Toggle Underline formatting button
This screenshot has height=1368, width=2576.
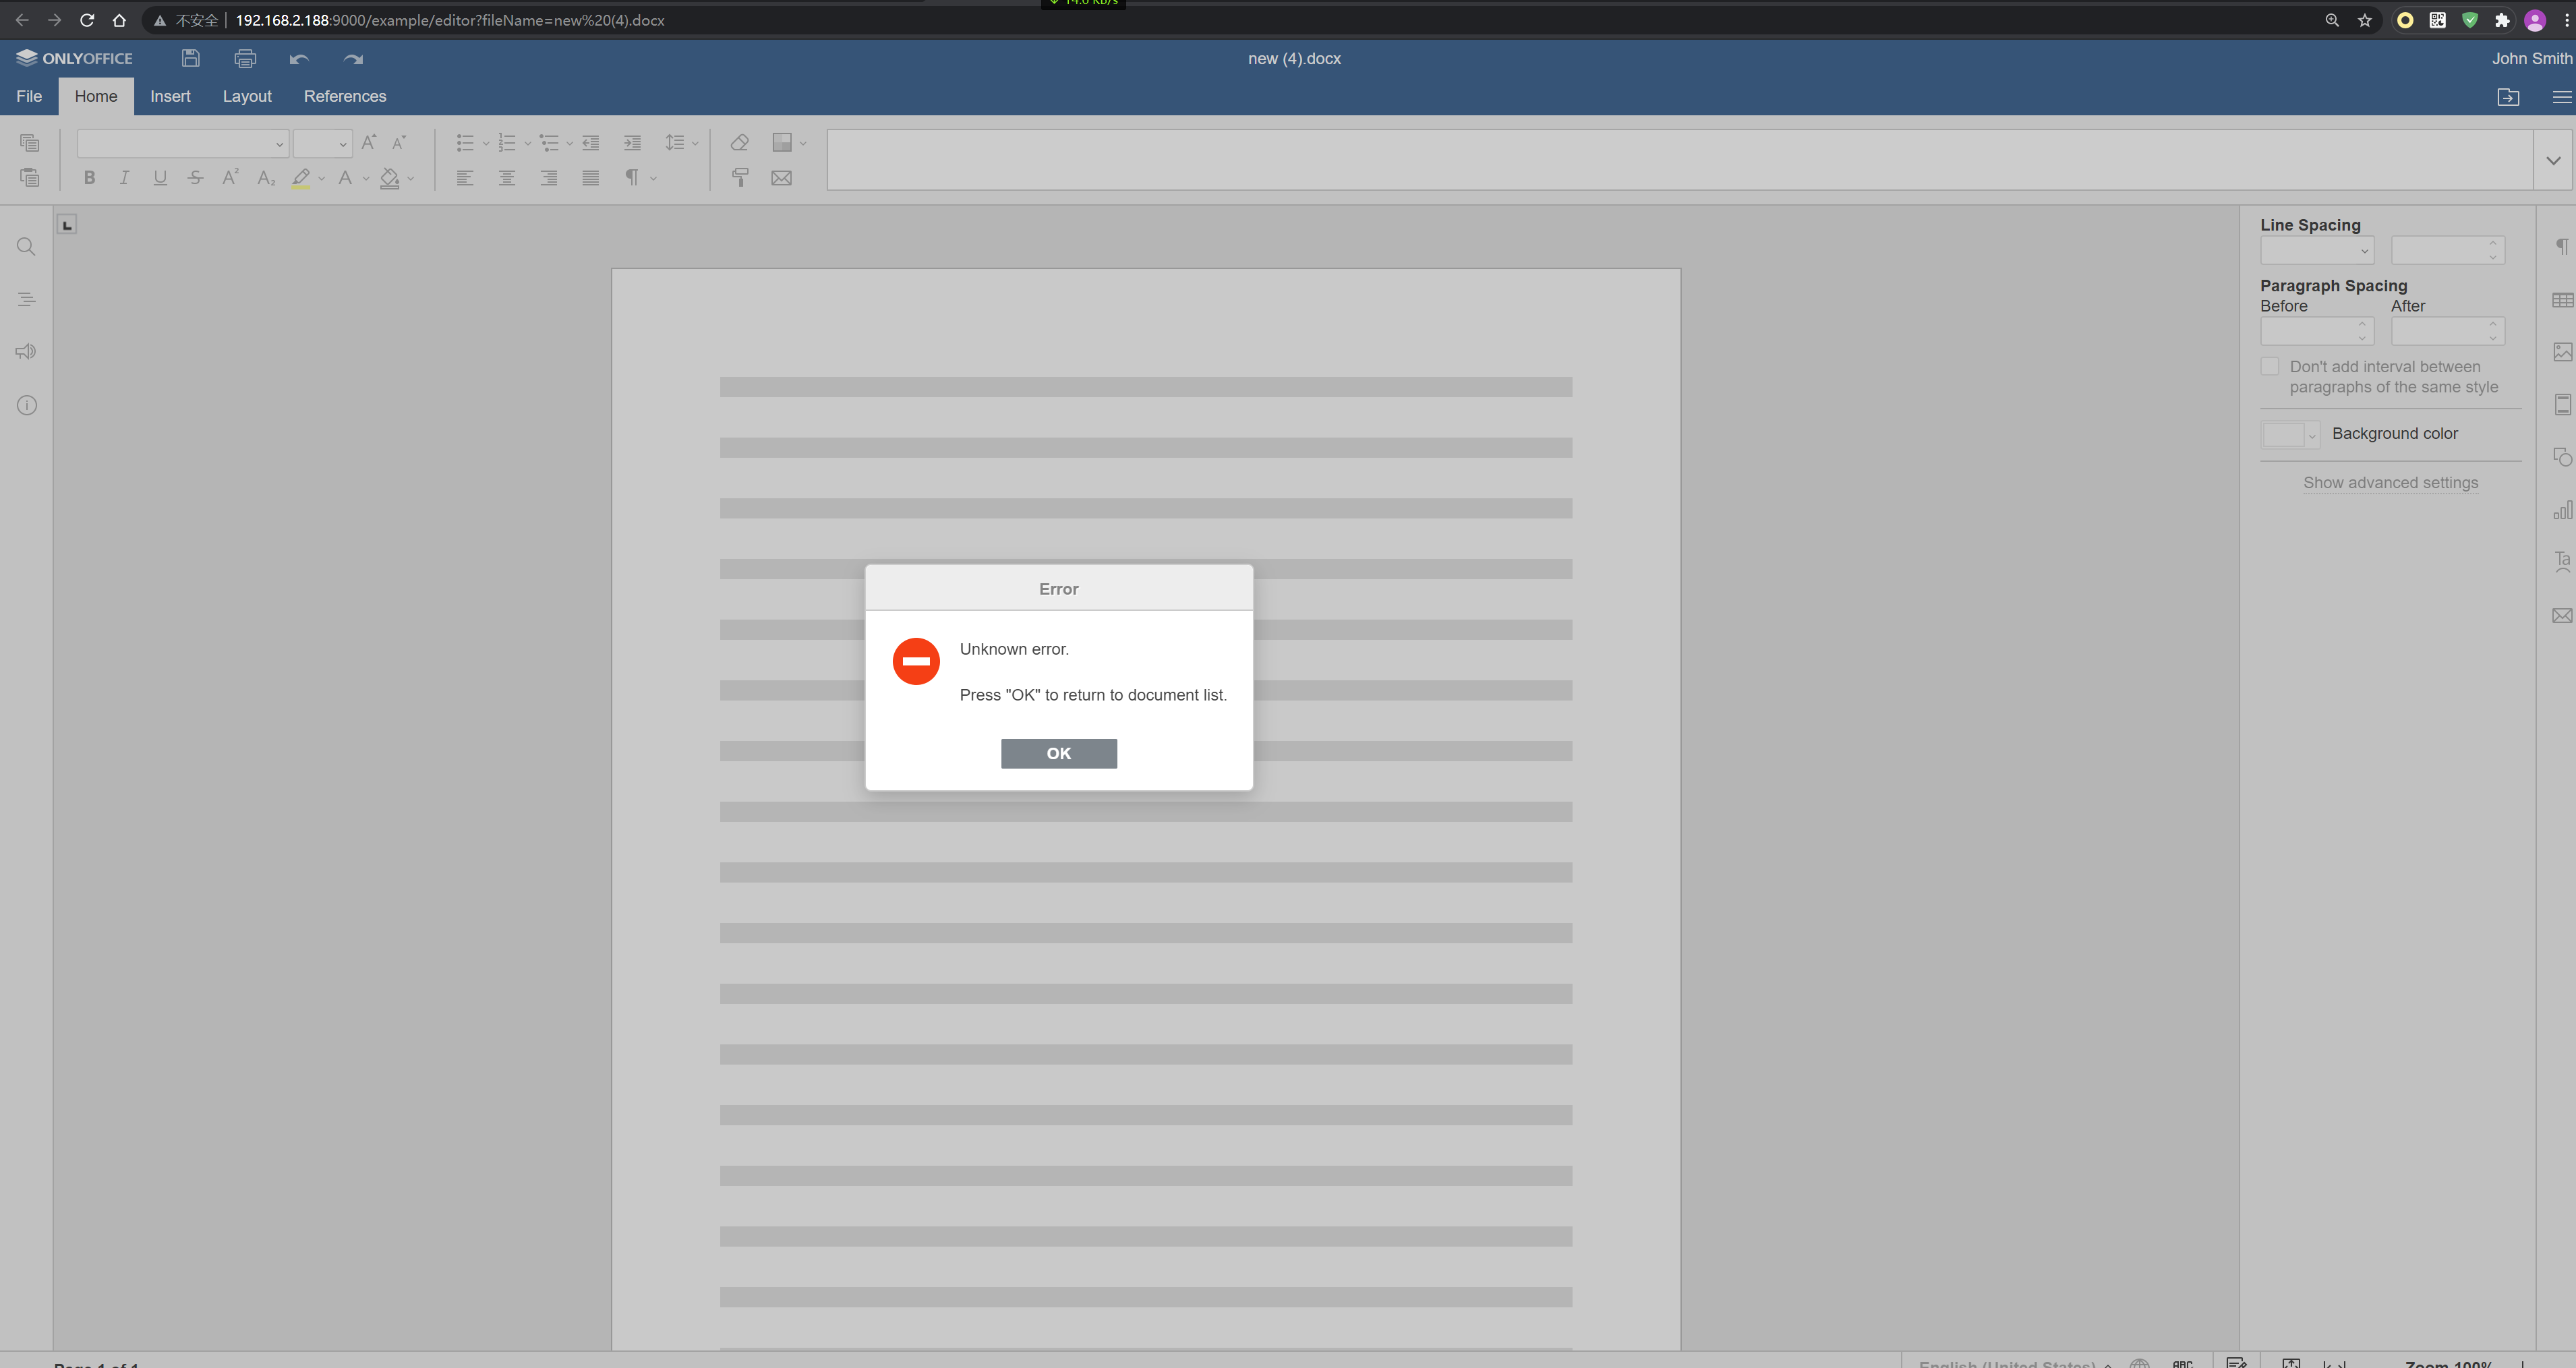coord(160,178)
